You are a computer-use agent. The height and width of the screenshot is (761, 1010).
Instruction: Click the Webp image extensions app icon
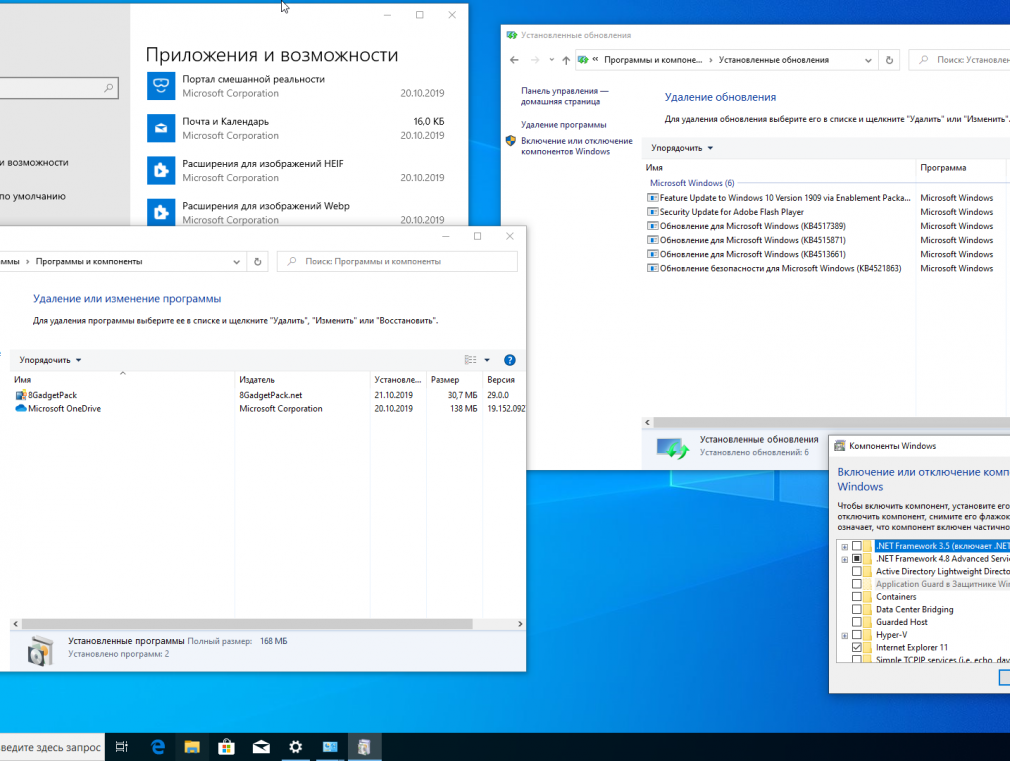161,212
